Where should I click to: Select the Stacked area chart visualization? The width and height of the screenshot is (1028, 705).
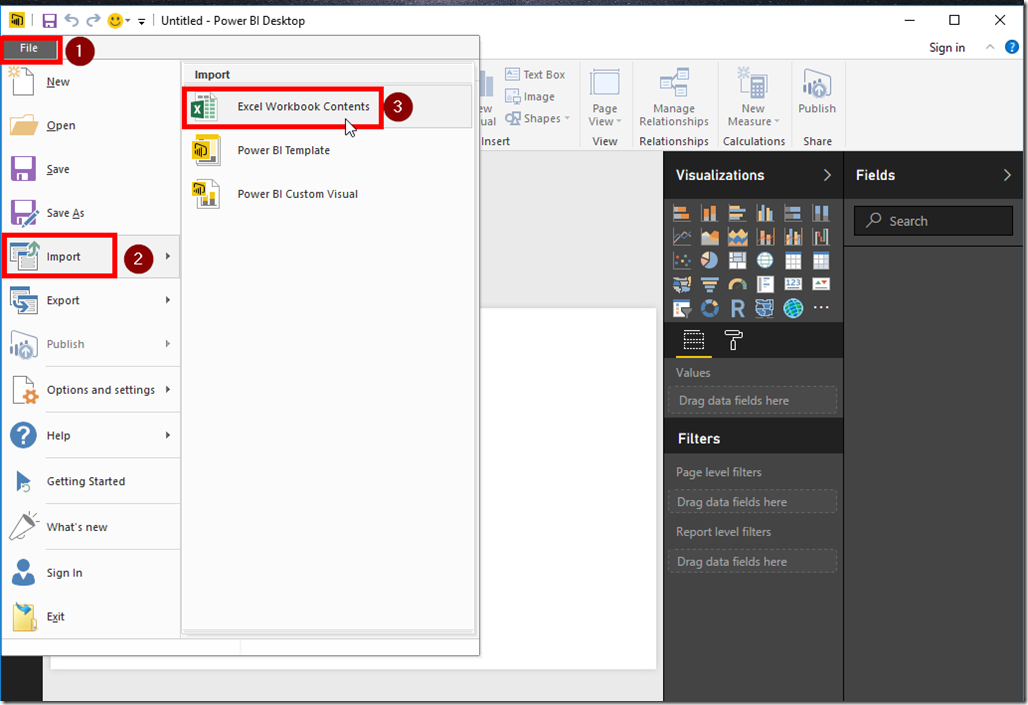pyautogui.click(x=738, y=237)
